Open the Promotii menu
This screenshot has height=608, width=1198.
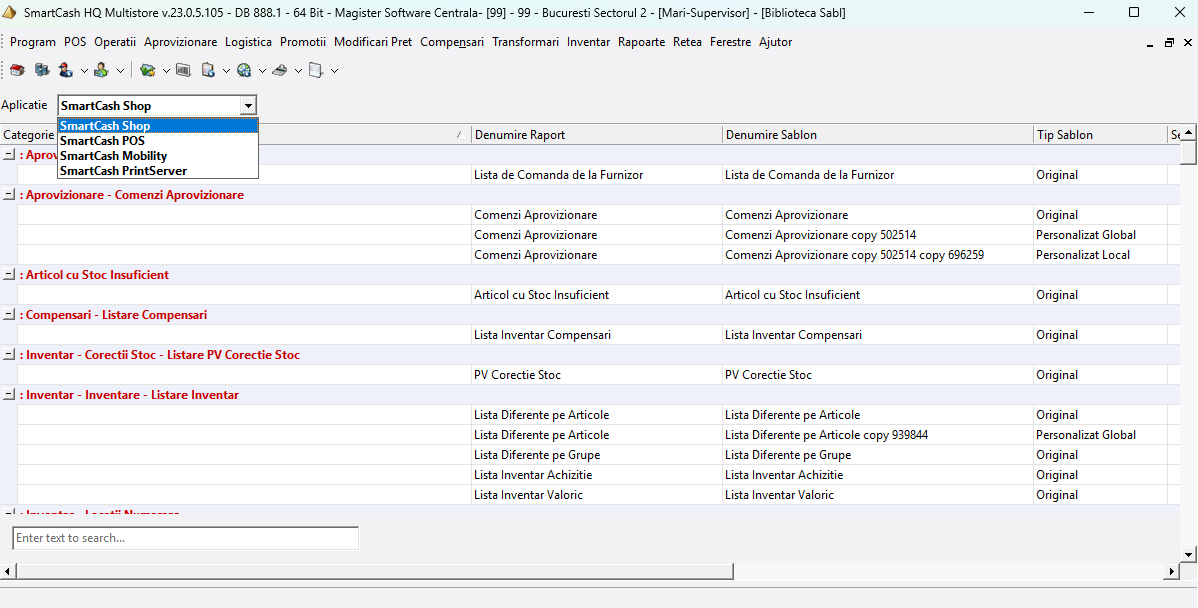tap(303, 42)
